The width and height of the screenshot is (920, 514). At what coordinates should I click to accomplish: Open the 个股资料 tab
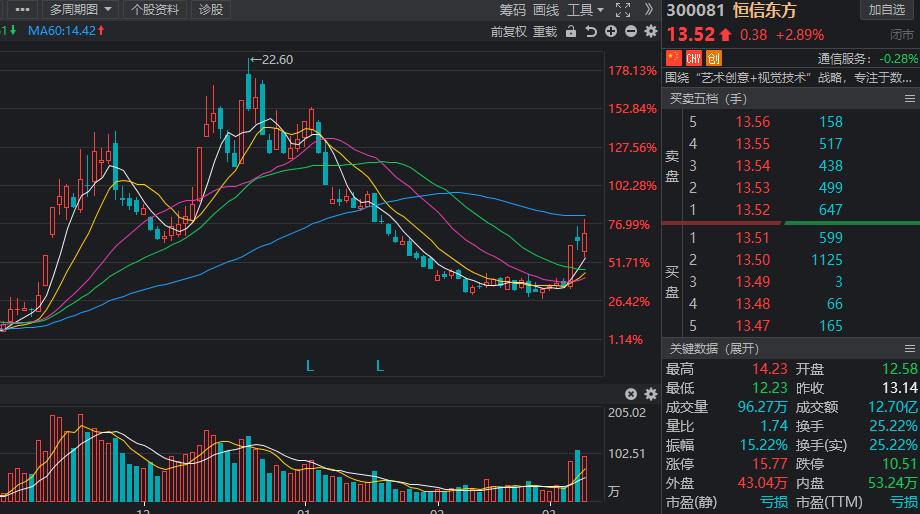(155, 10)
